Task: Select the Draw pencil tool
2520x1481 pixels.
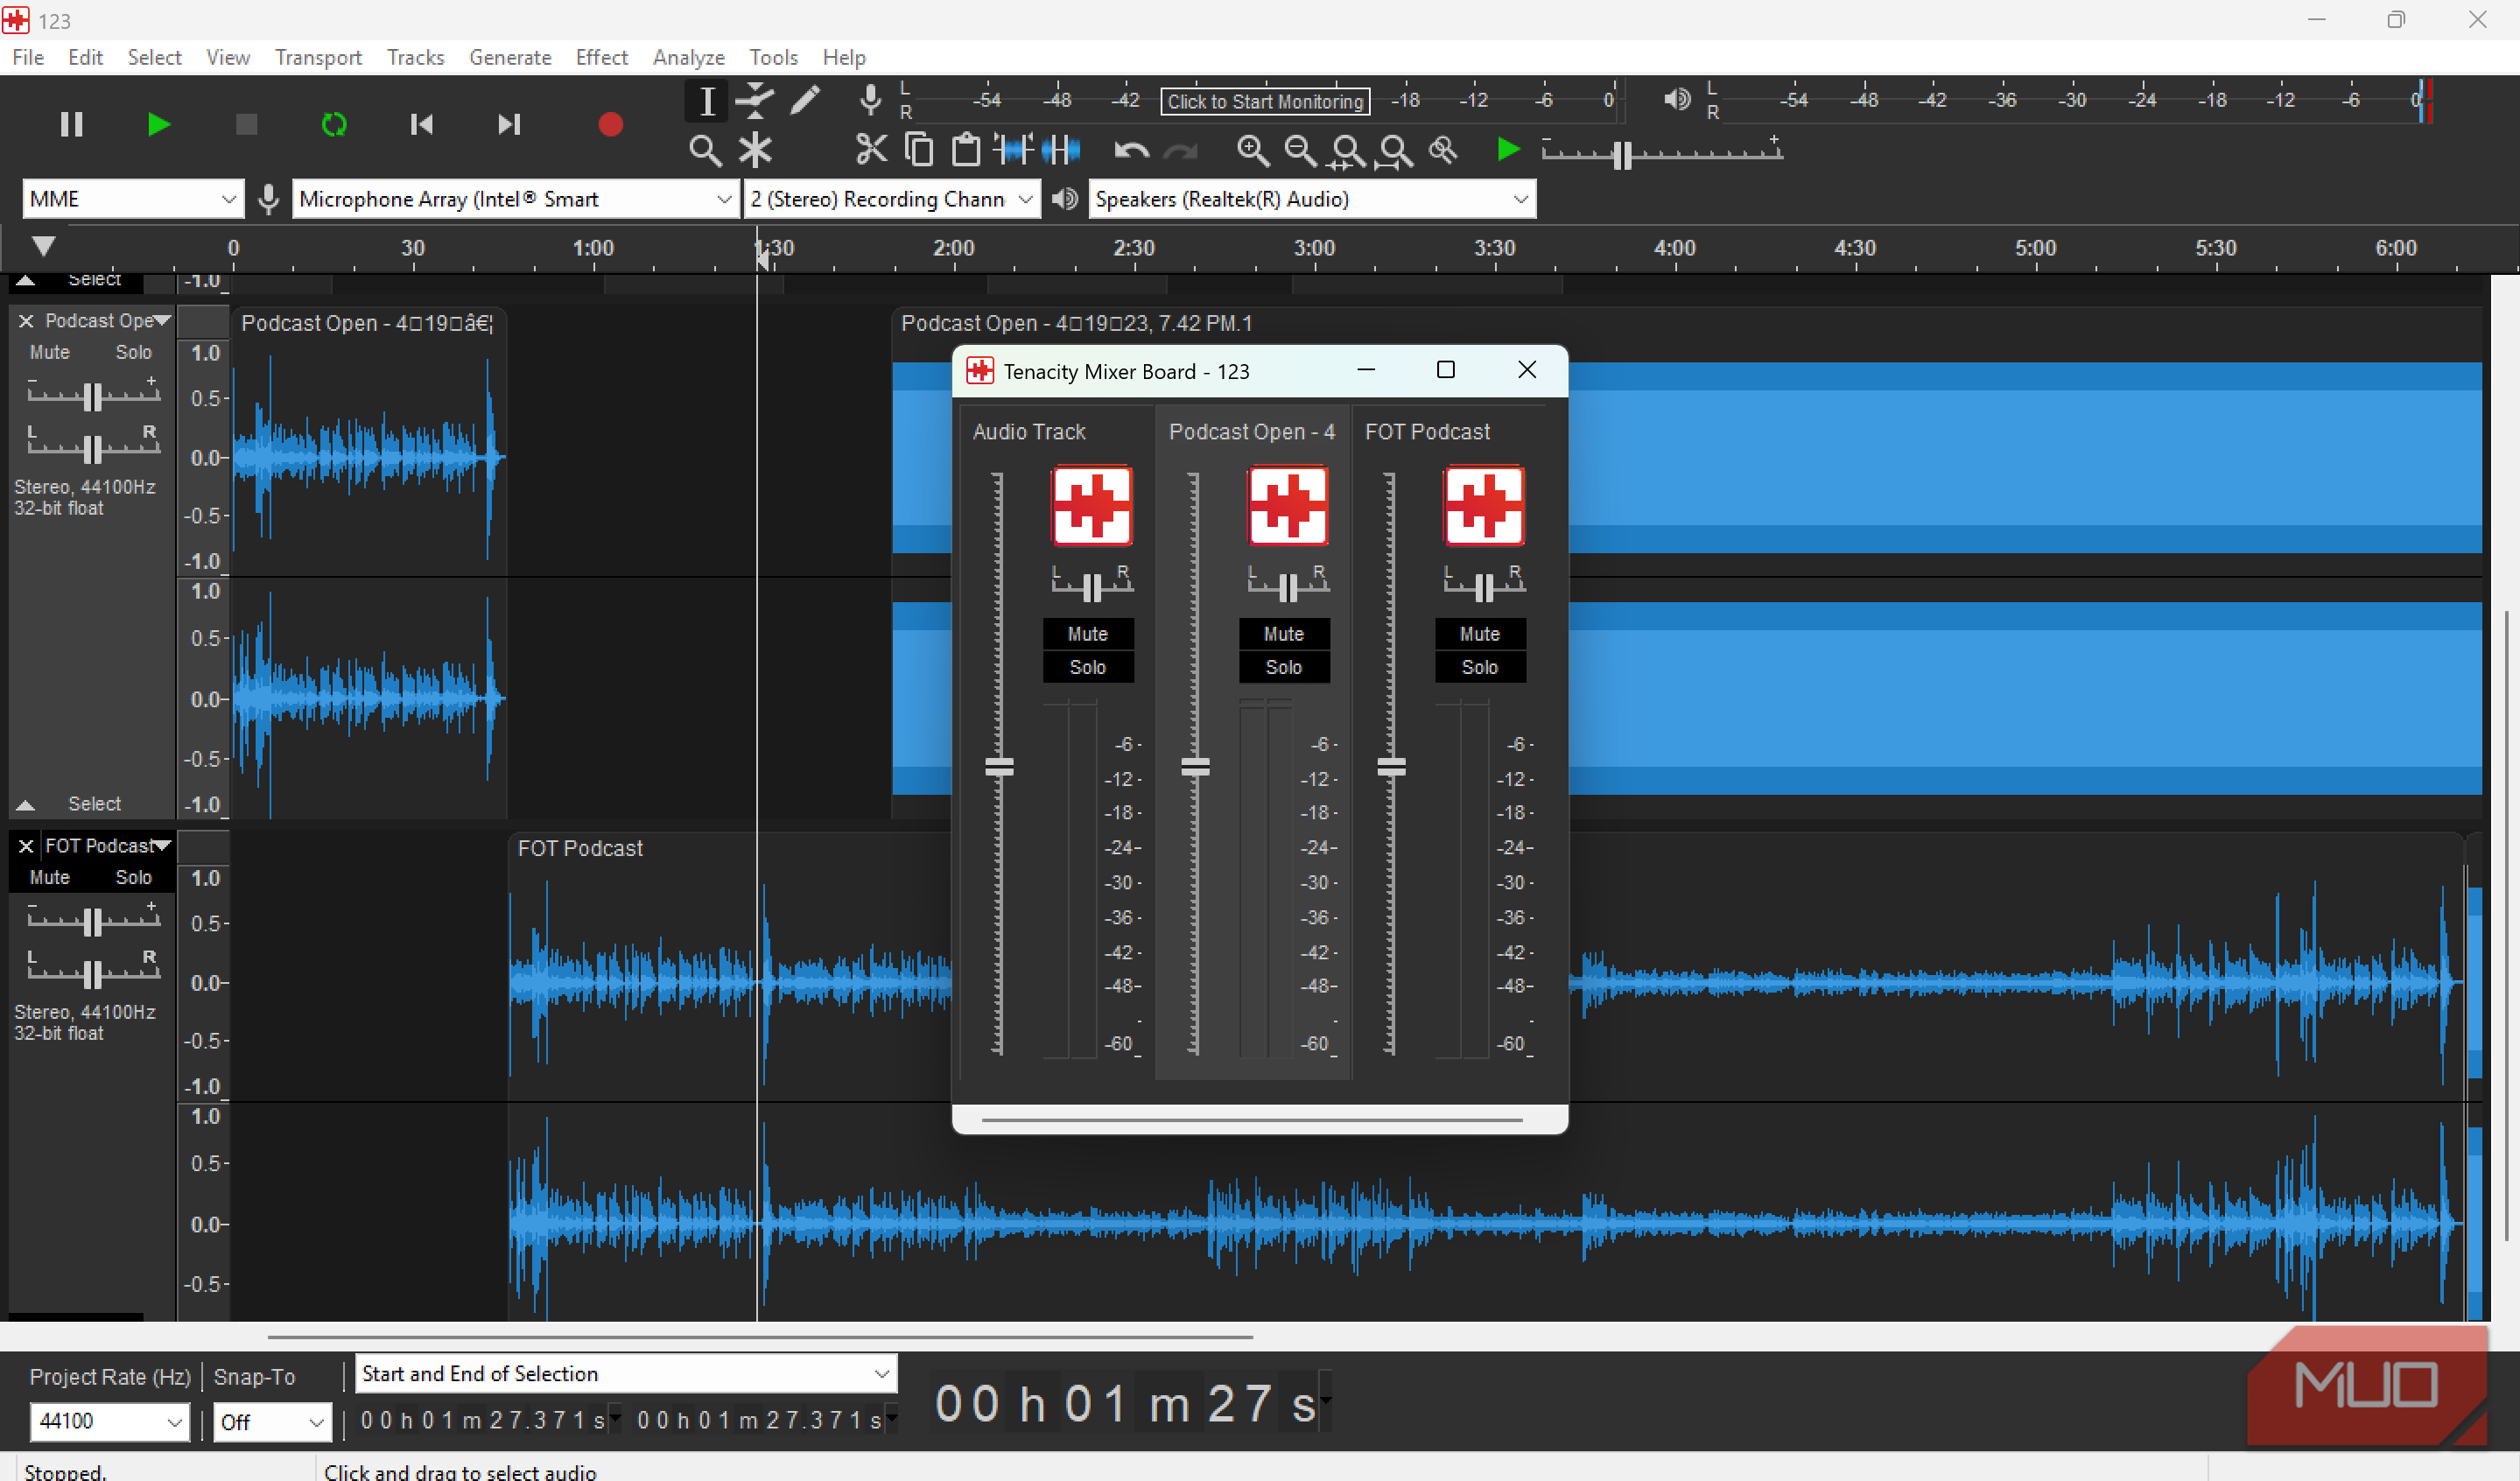Action: (804, 101)
